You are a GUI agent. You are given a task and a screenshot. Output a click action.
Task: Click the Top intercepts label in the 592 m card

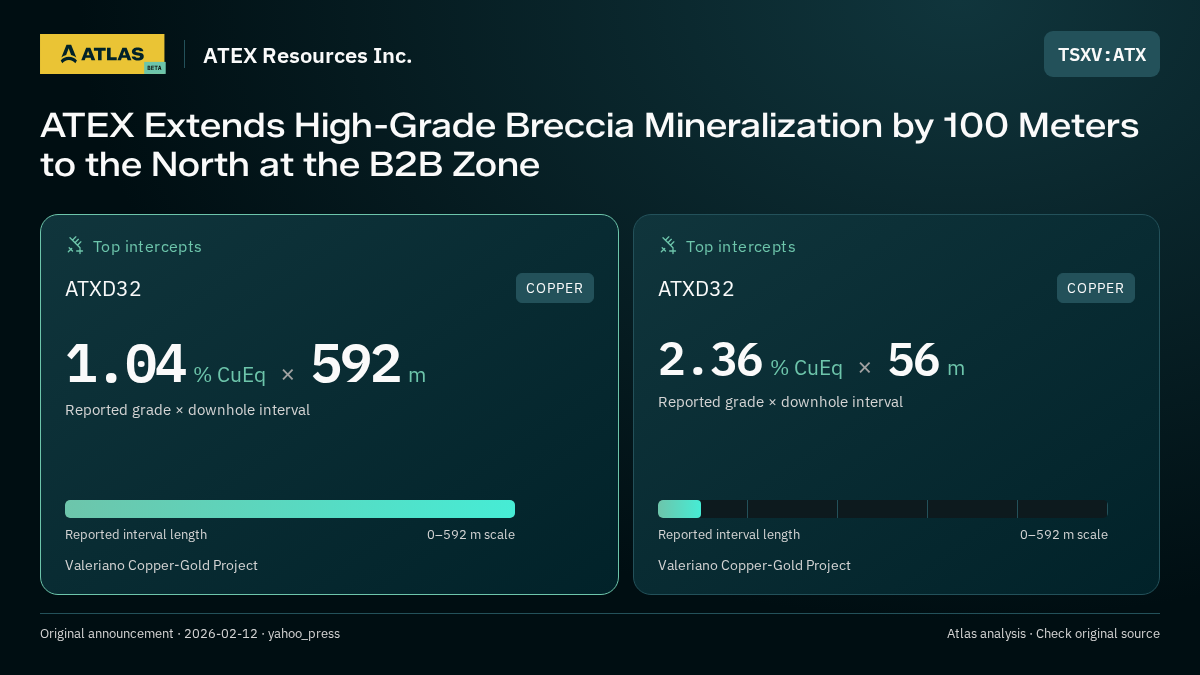coord(147,246)
